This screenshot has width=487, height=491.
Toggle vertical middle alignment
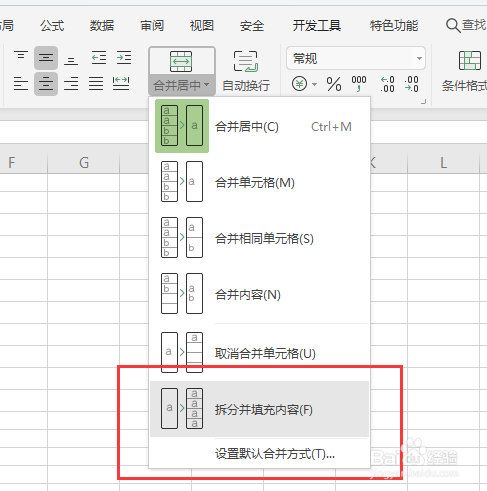click(x=46, y=58)
